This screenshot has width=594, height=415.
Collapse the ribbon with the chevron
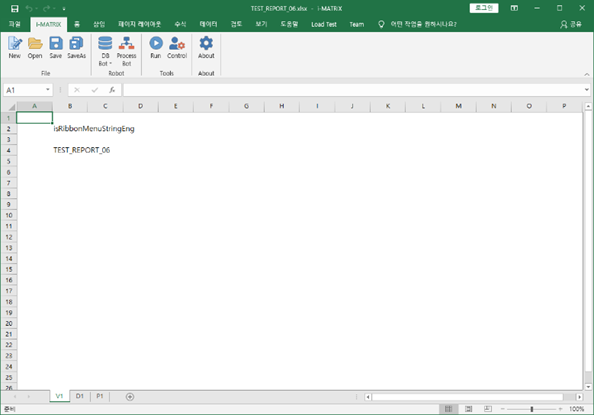click(x=586, y=74)
